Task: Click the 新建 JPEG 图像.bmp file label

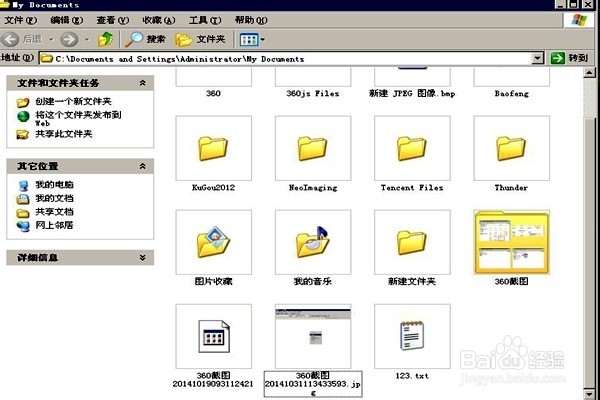Action: point(412,93)
